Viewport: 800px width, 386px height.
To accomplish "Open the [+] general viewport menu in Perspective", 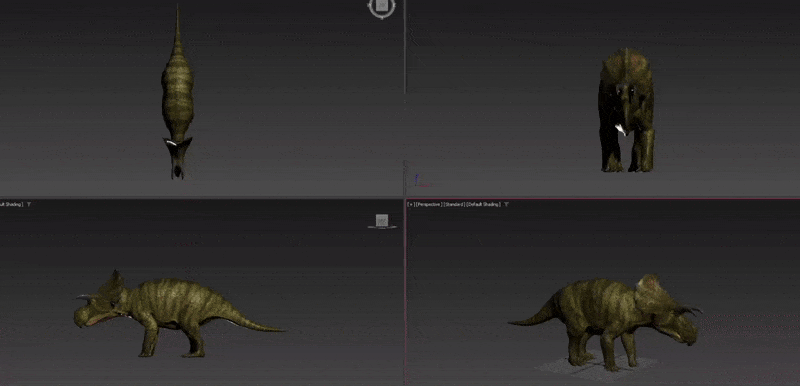I will [x=411, y=204].
